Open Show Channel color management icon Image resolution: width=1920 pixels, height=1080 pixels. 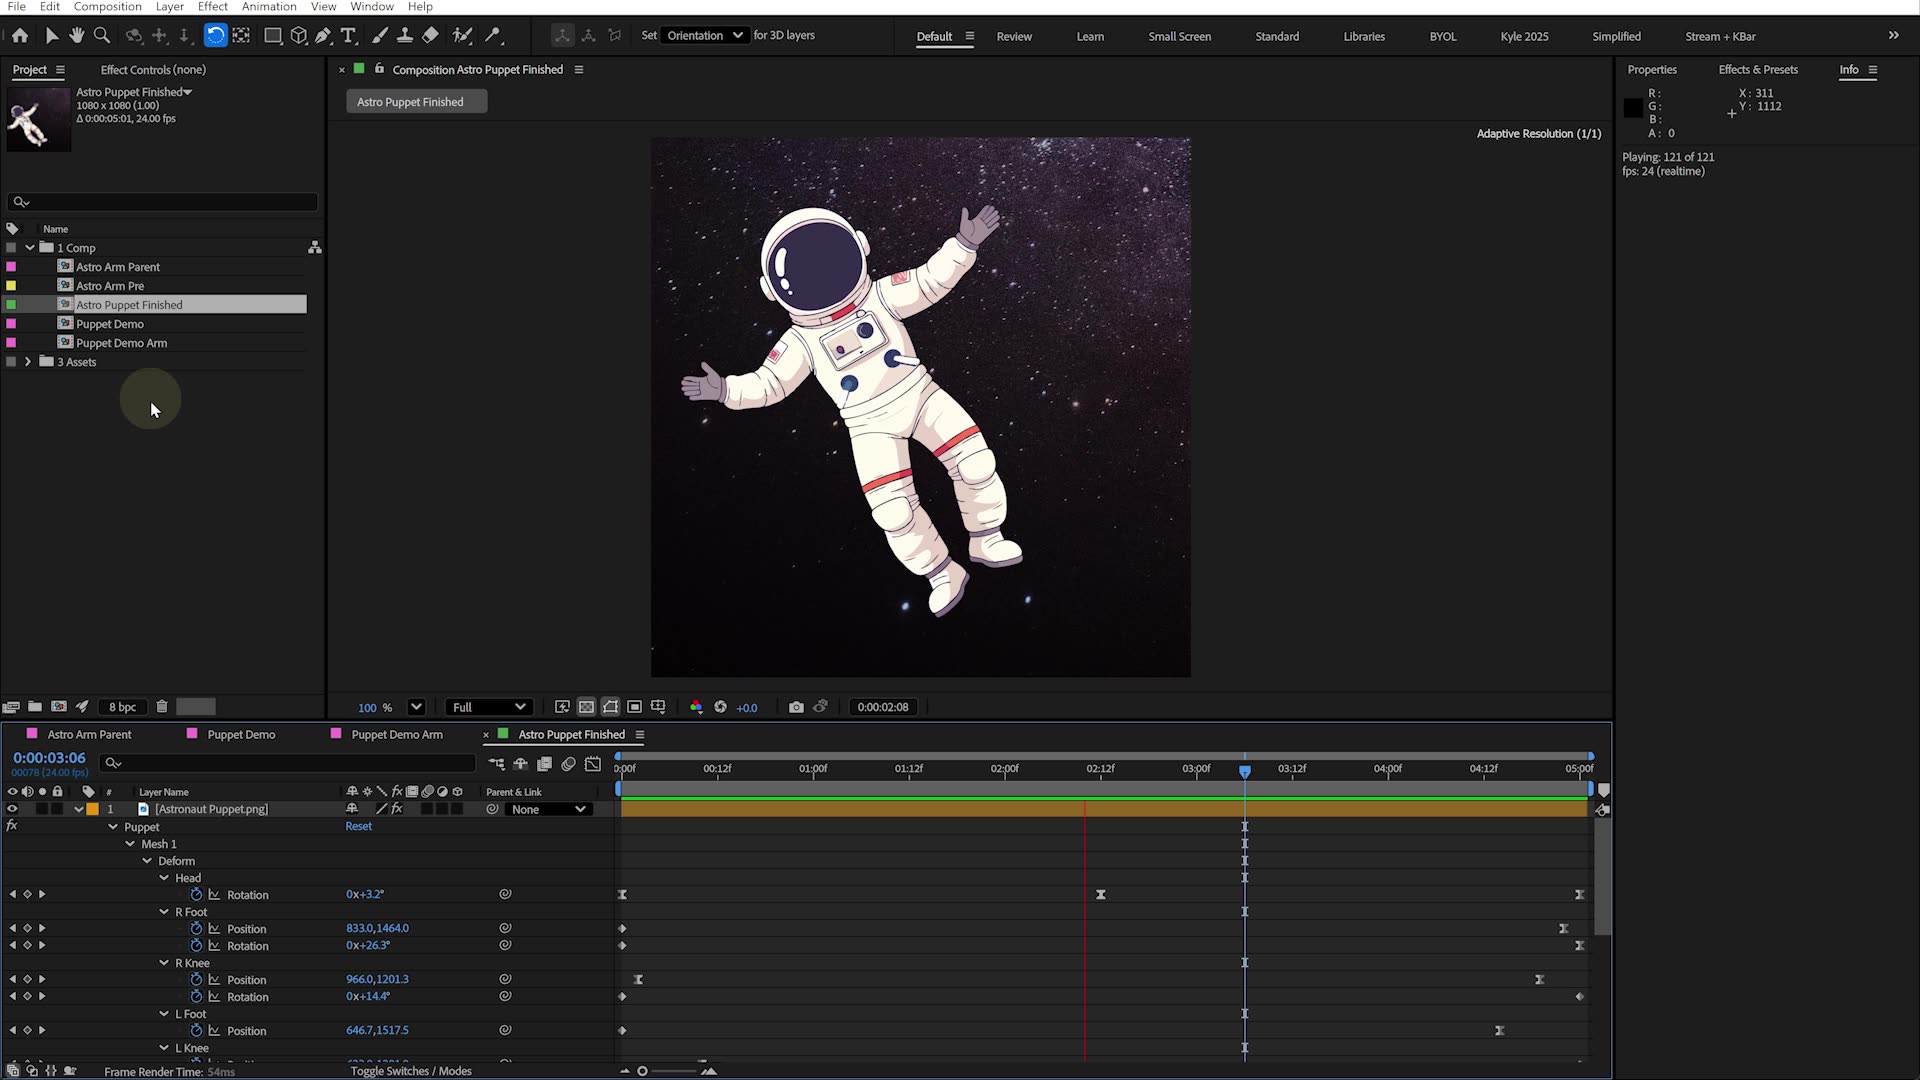pyautogui.click(x=696, y=707)
